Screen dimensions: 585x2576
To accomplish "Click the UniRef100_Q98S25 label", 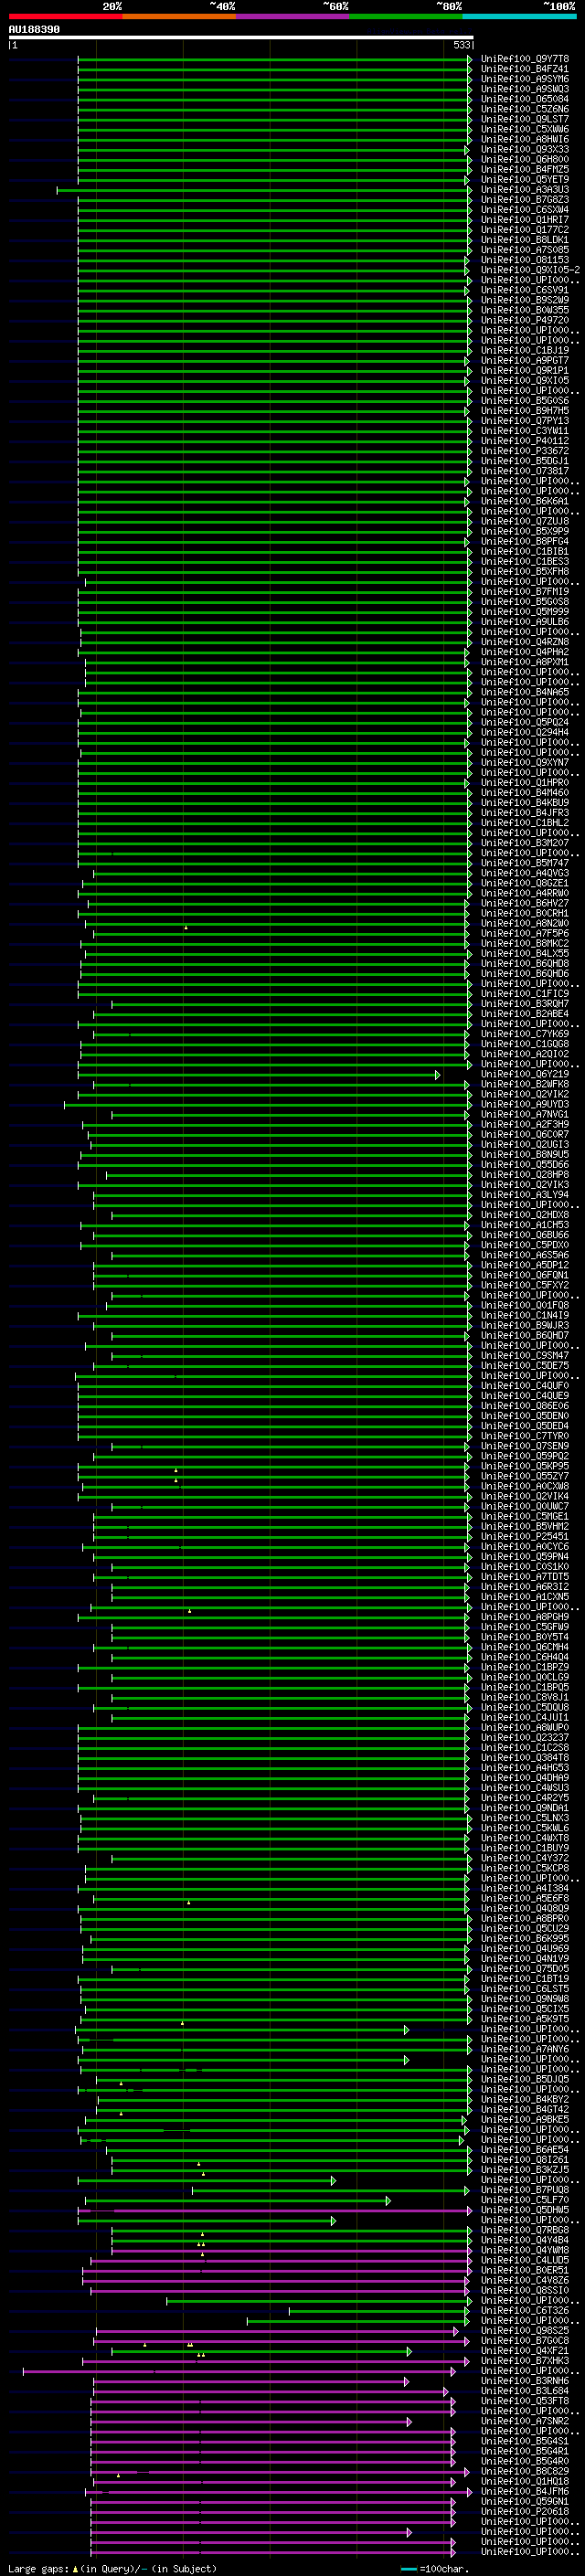I will pyautogui.click(x=524, y=2331).
